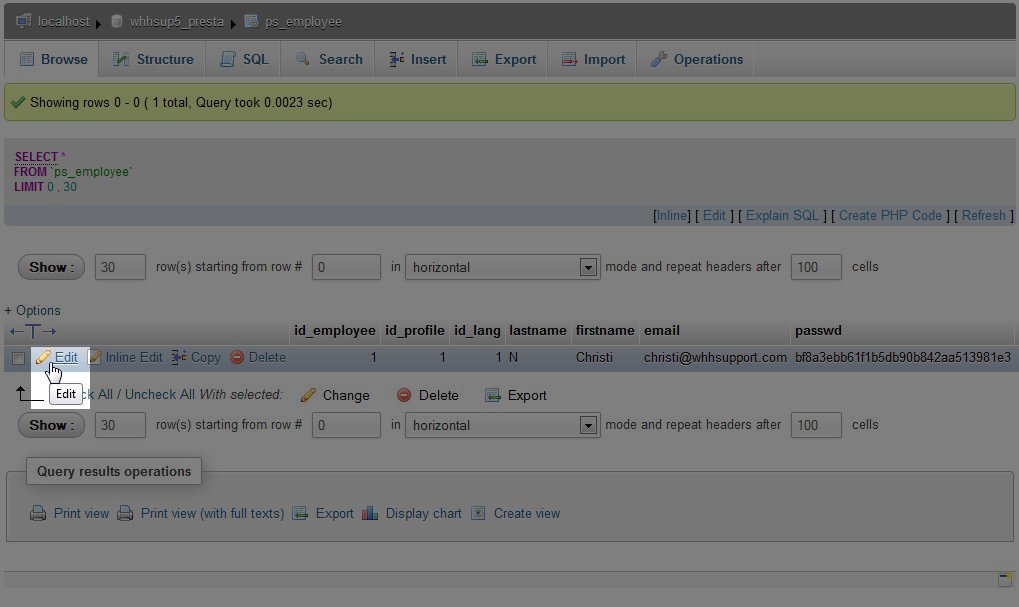Click Export in Query results operations
Screen dimensions: 1019x607
click(334, 513)
